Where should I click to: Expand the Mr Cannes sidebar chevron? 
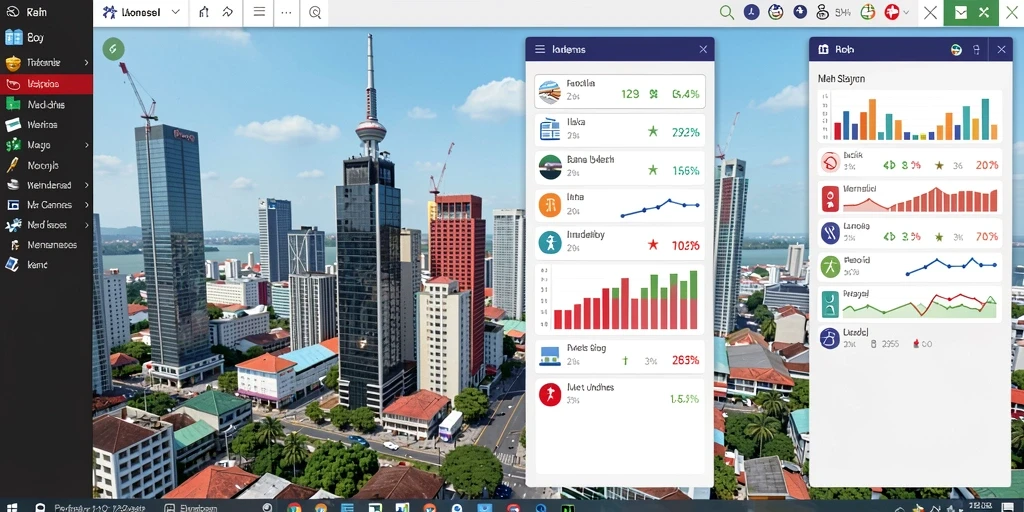(x=86, y=204)
